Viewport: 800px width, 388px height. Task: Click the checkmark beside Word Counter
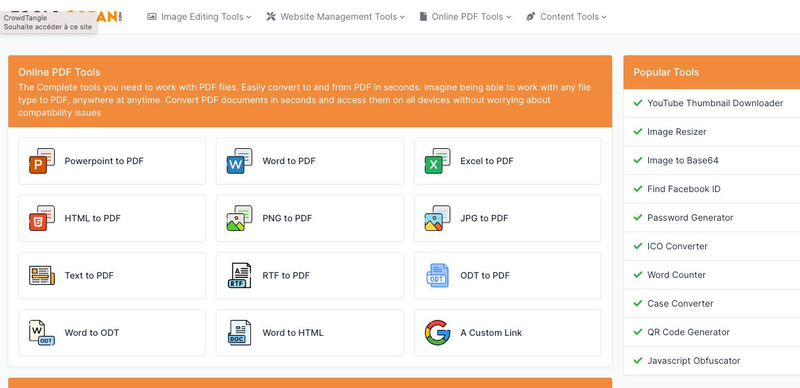point(637,275)
